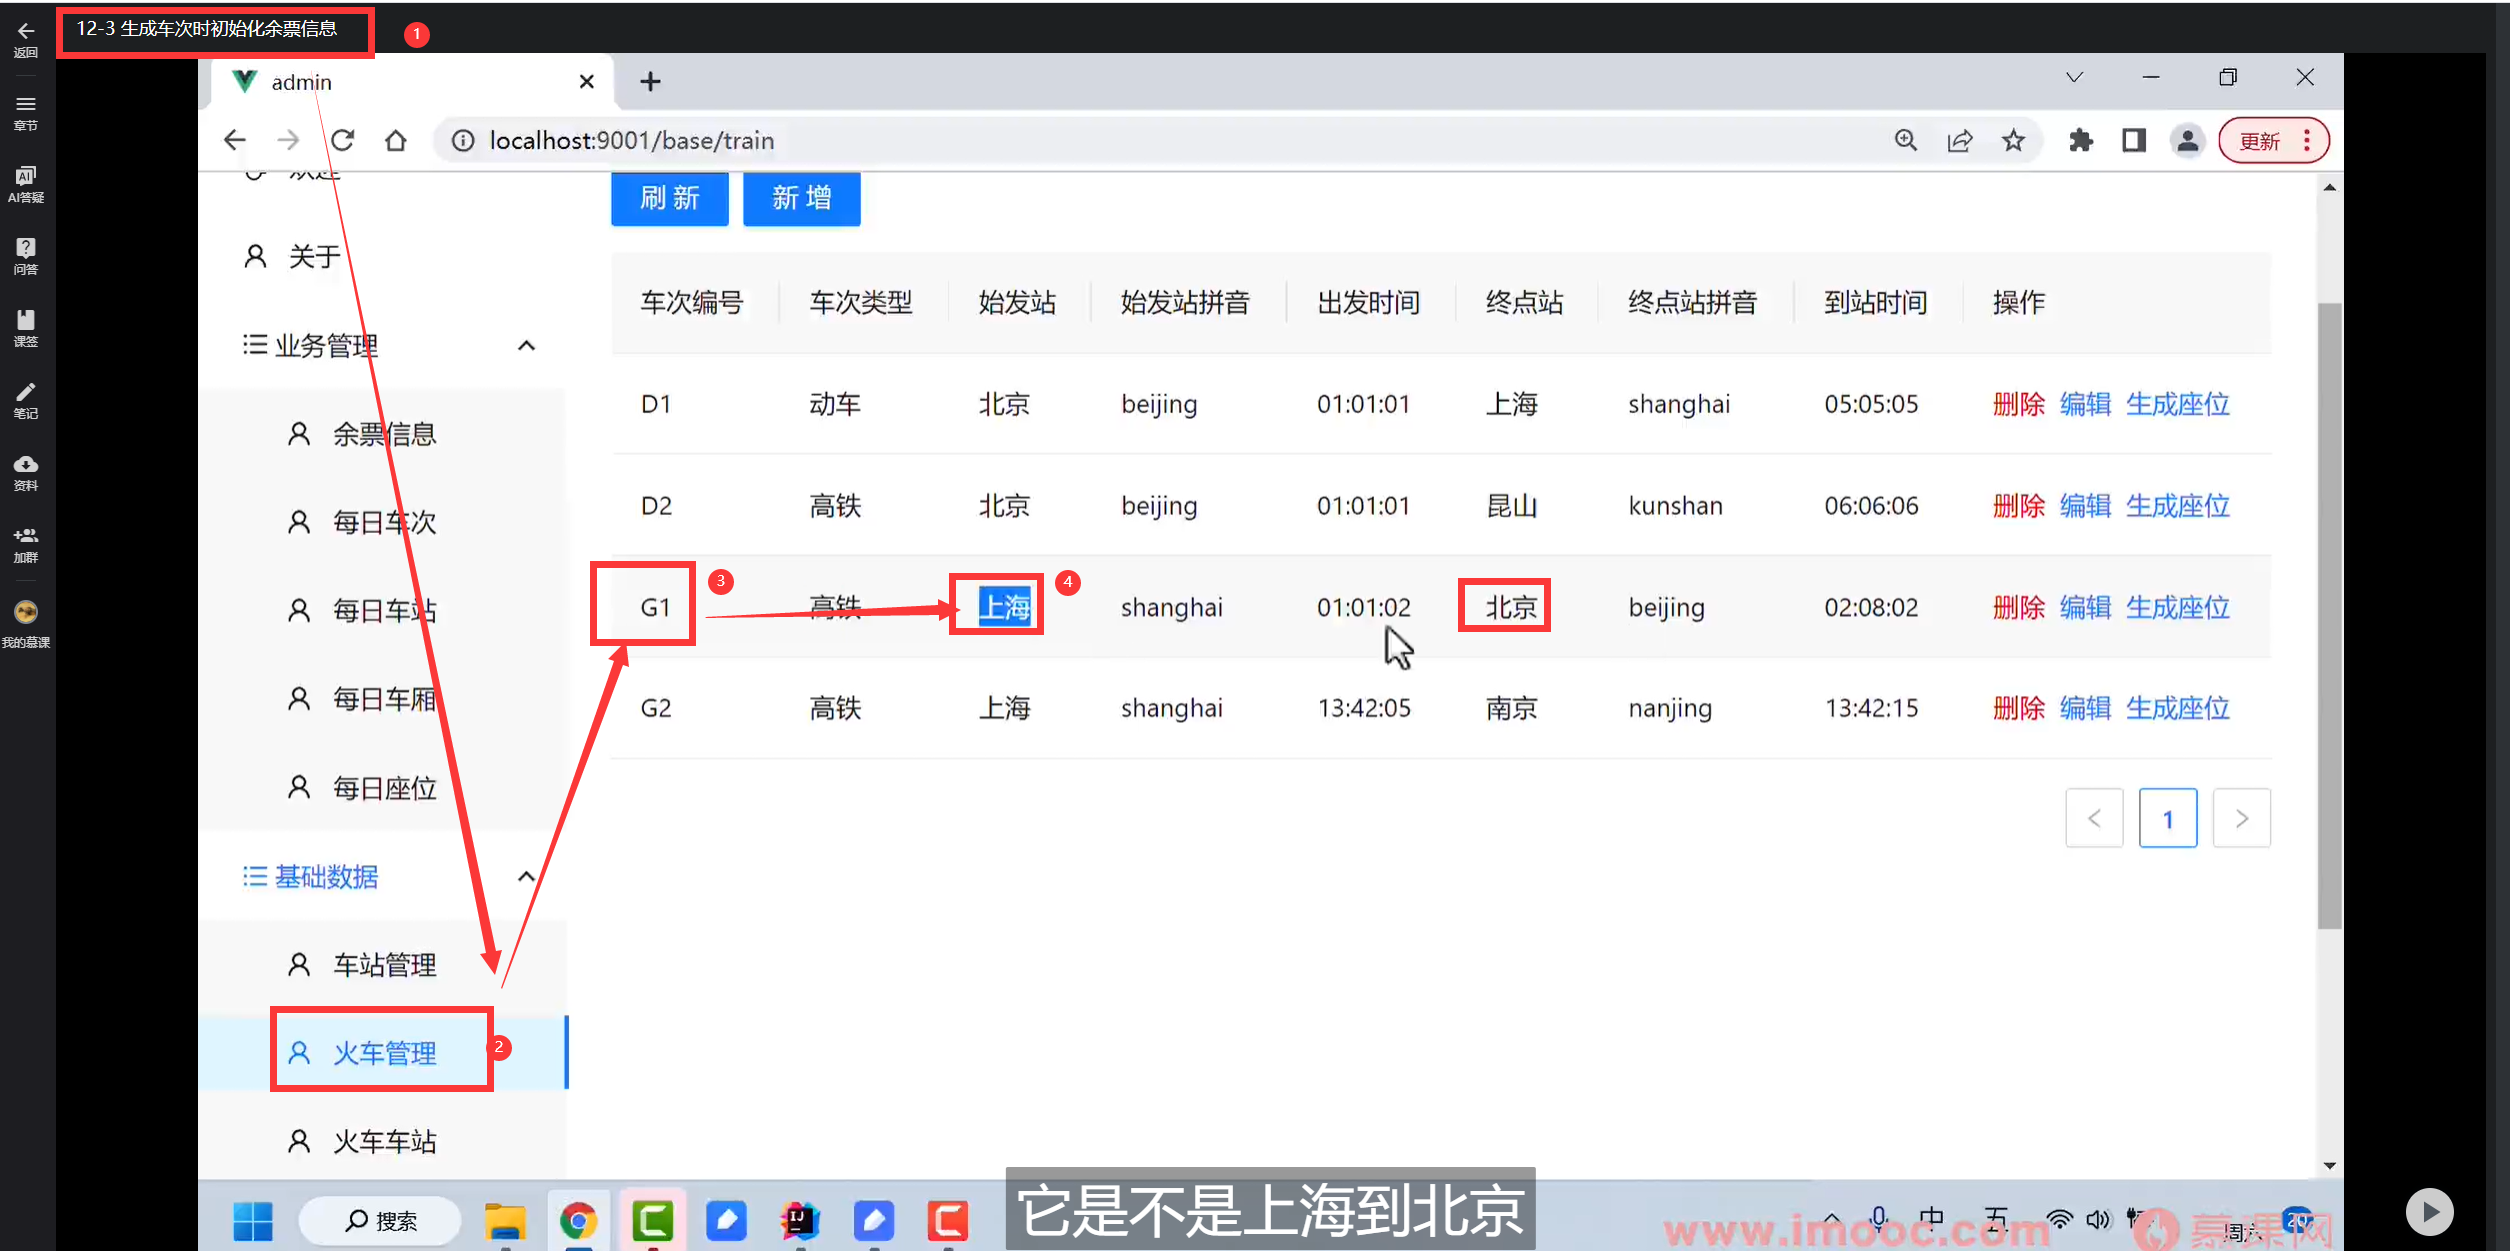Screen dimensions: 2510x1251
Task: Select page 1 in pagination
Action: [2168, 818]
